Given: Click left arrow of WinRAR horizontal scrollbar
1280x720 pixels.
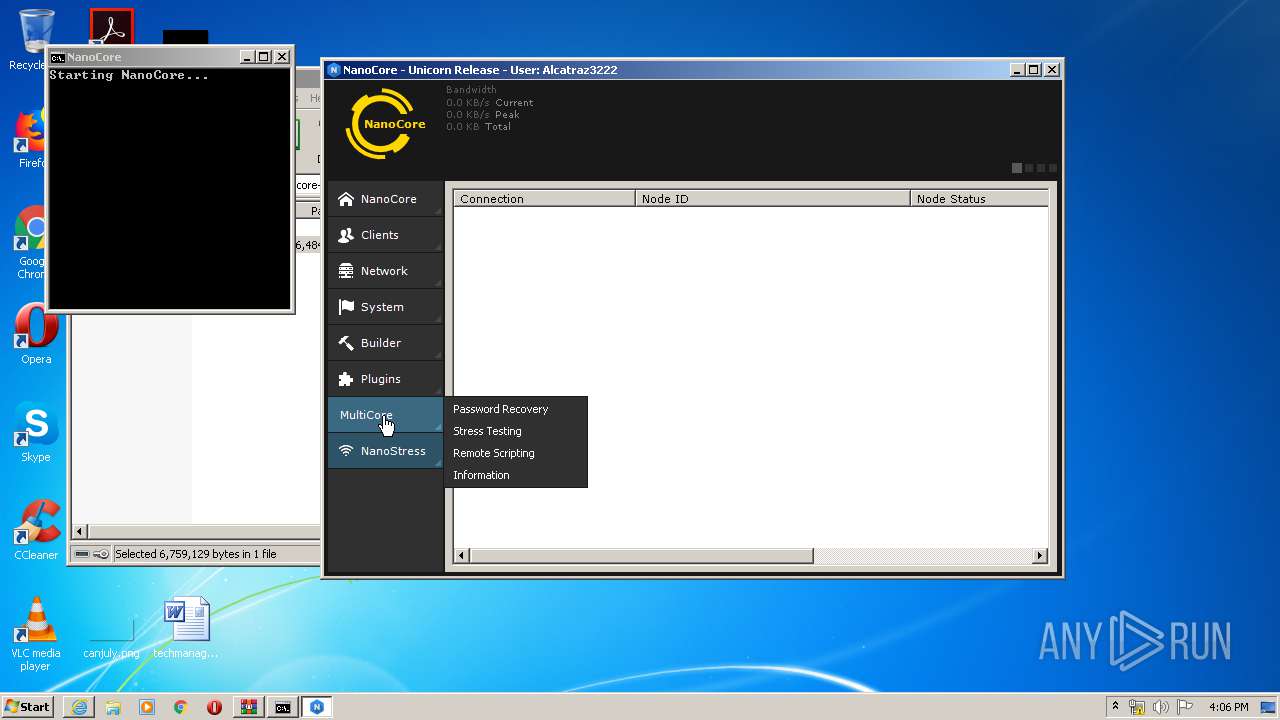Looking at the screenshot, I should tap(80, 531).
